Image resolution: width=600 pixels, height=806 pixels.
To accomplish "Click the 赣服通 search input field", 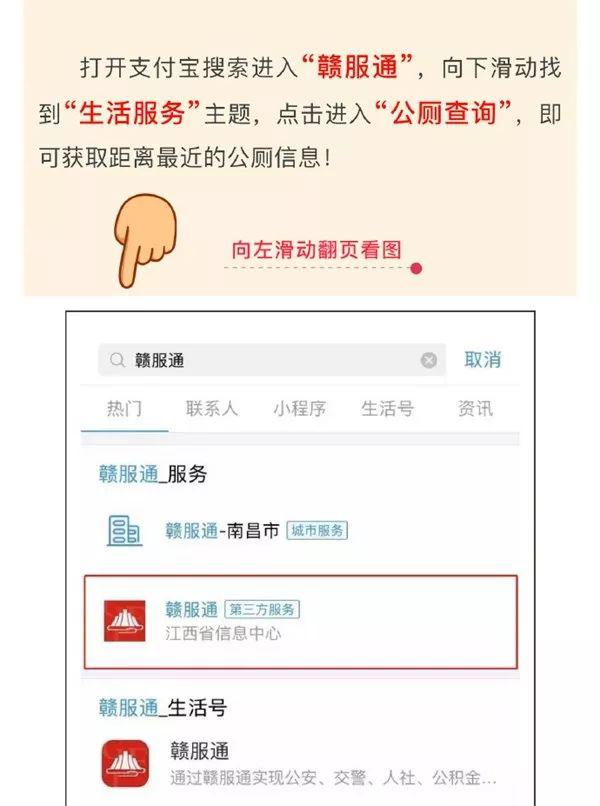I will (271, 360).
